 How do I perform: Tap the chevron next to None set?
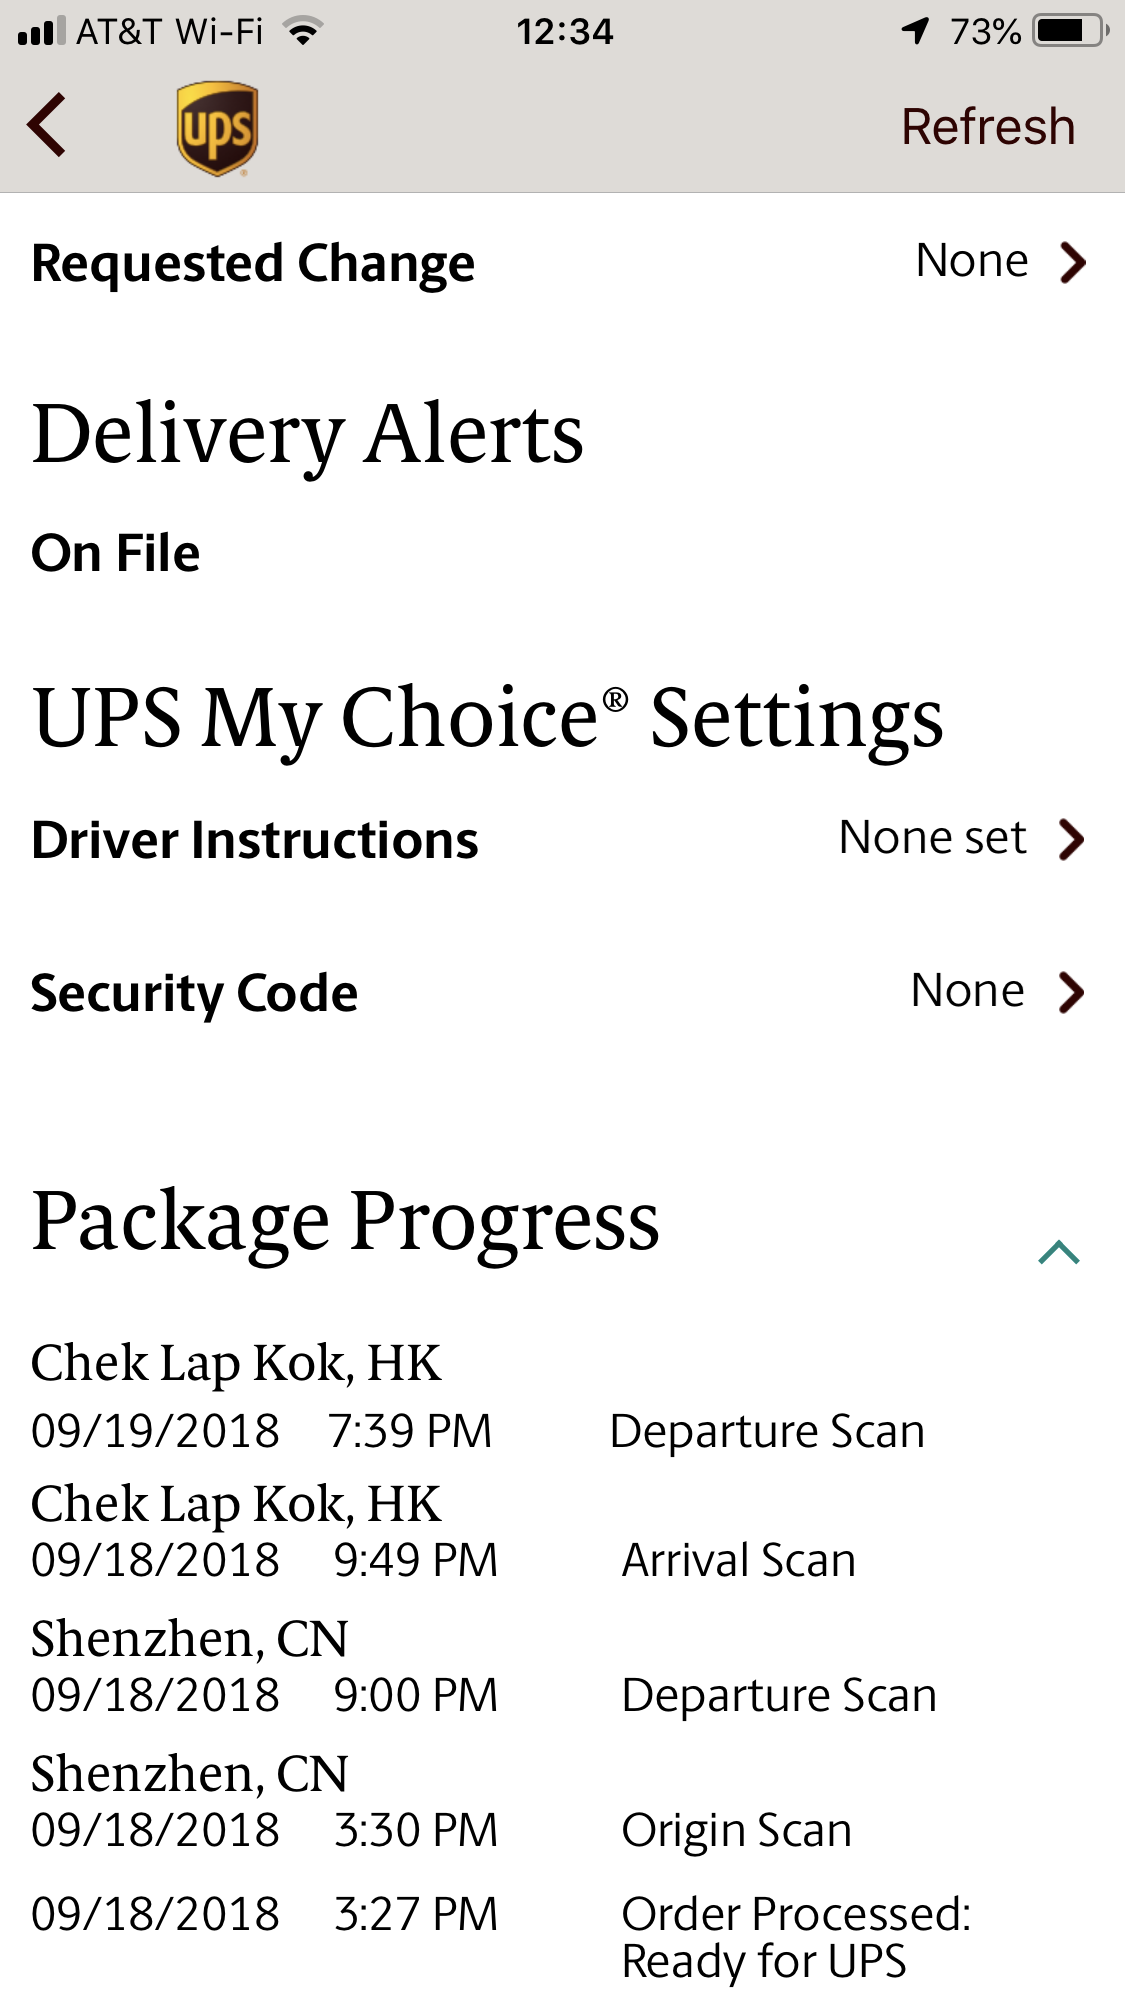point(1072,840)
